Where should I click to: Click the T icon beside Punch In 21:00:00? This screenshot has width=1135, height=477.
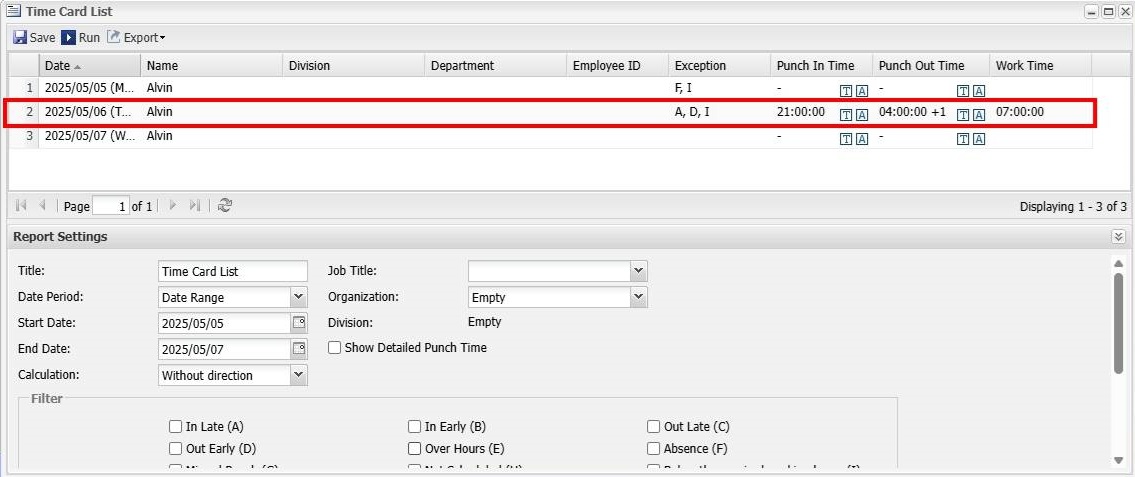845,114
